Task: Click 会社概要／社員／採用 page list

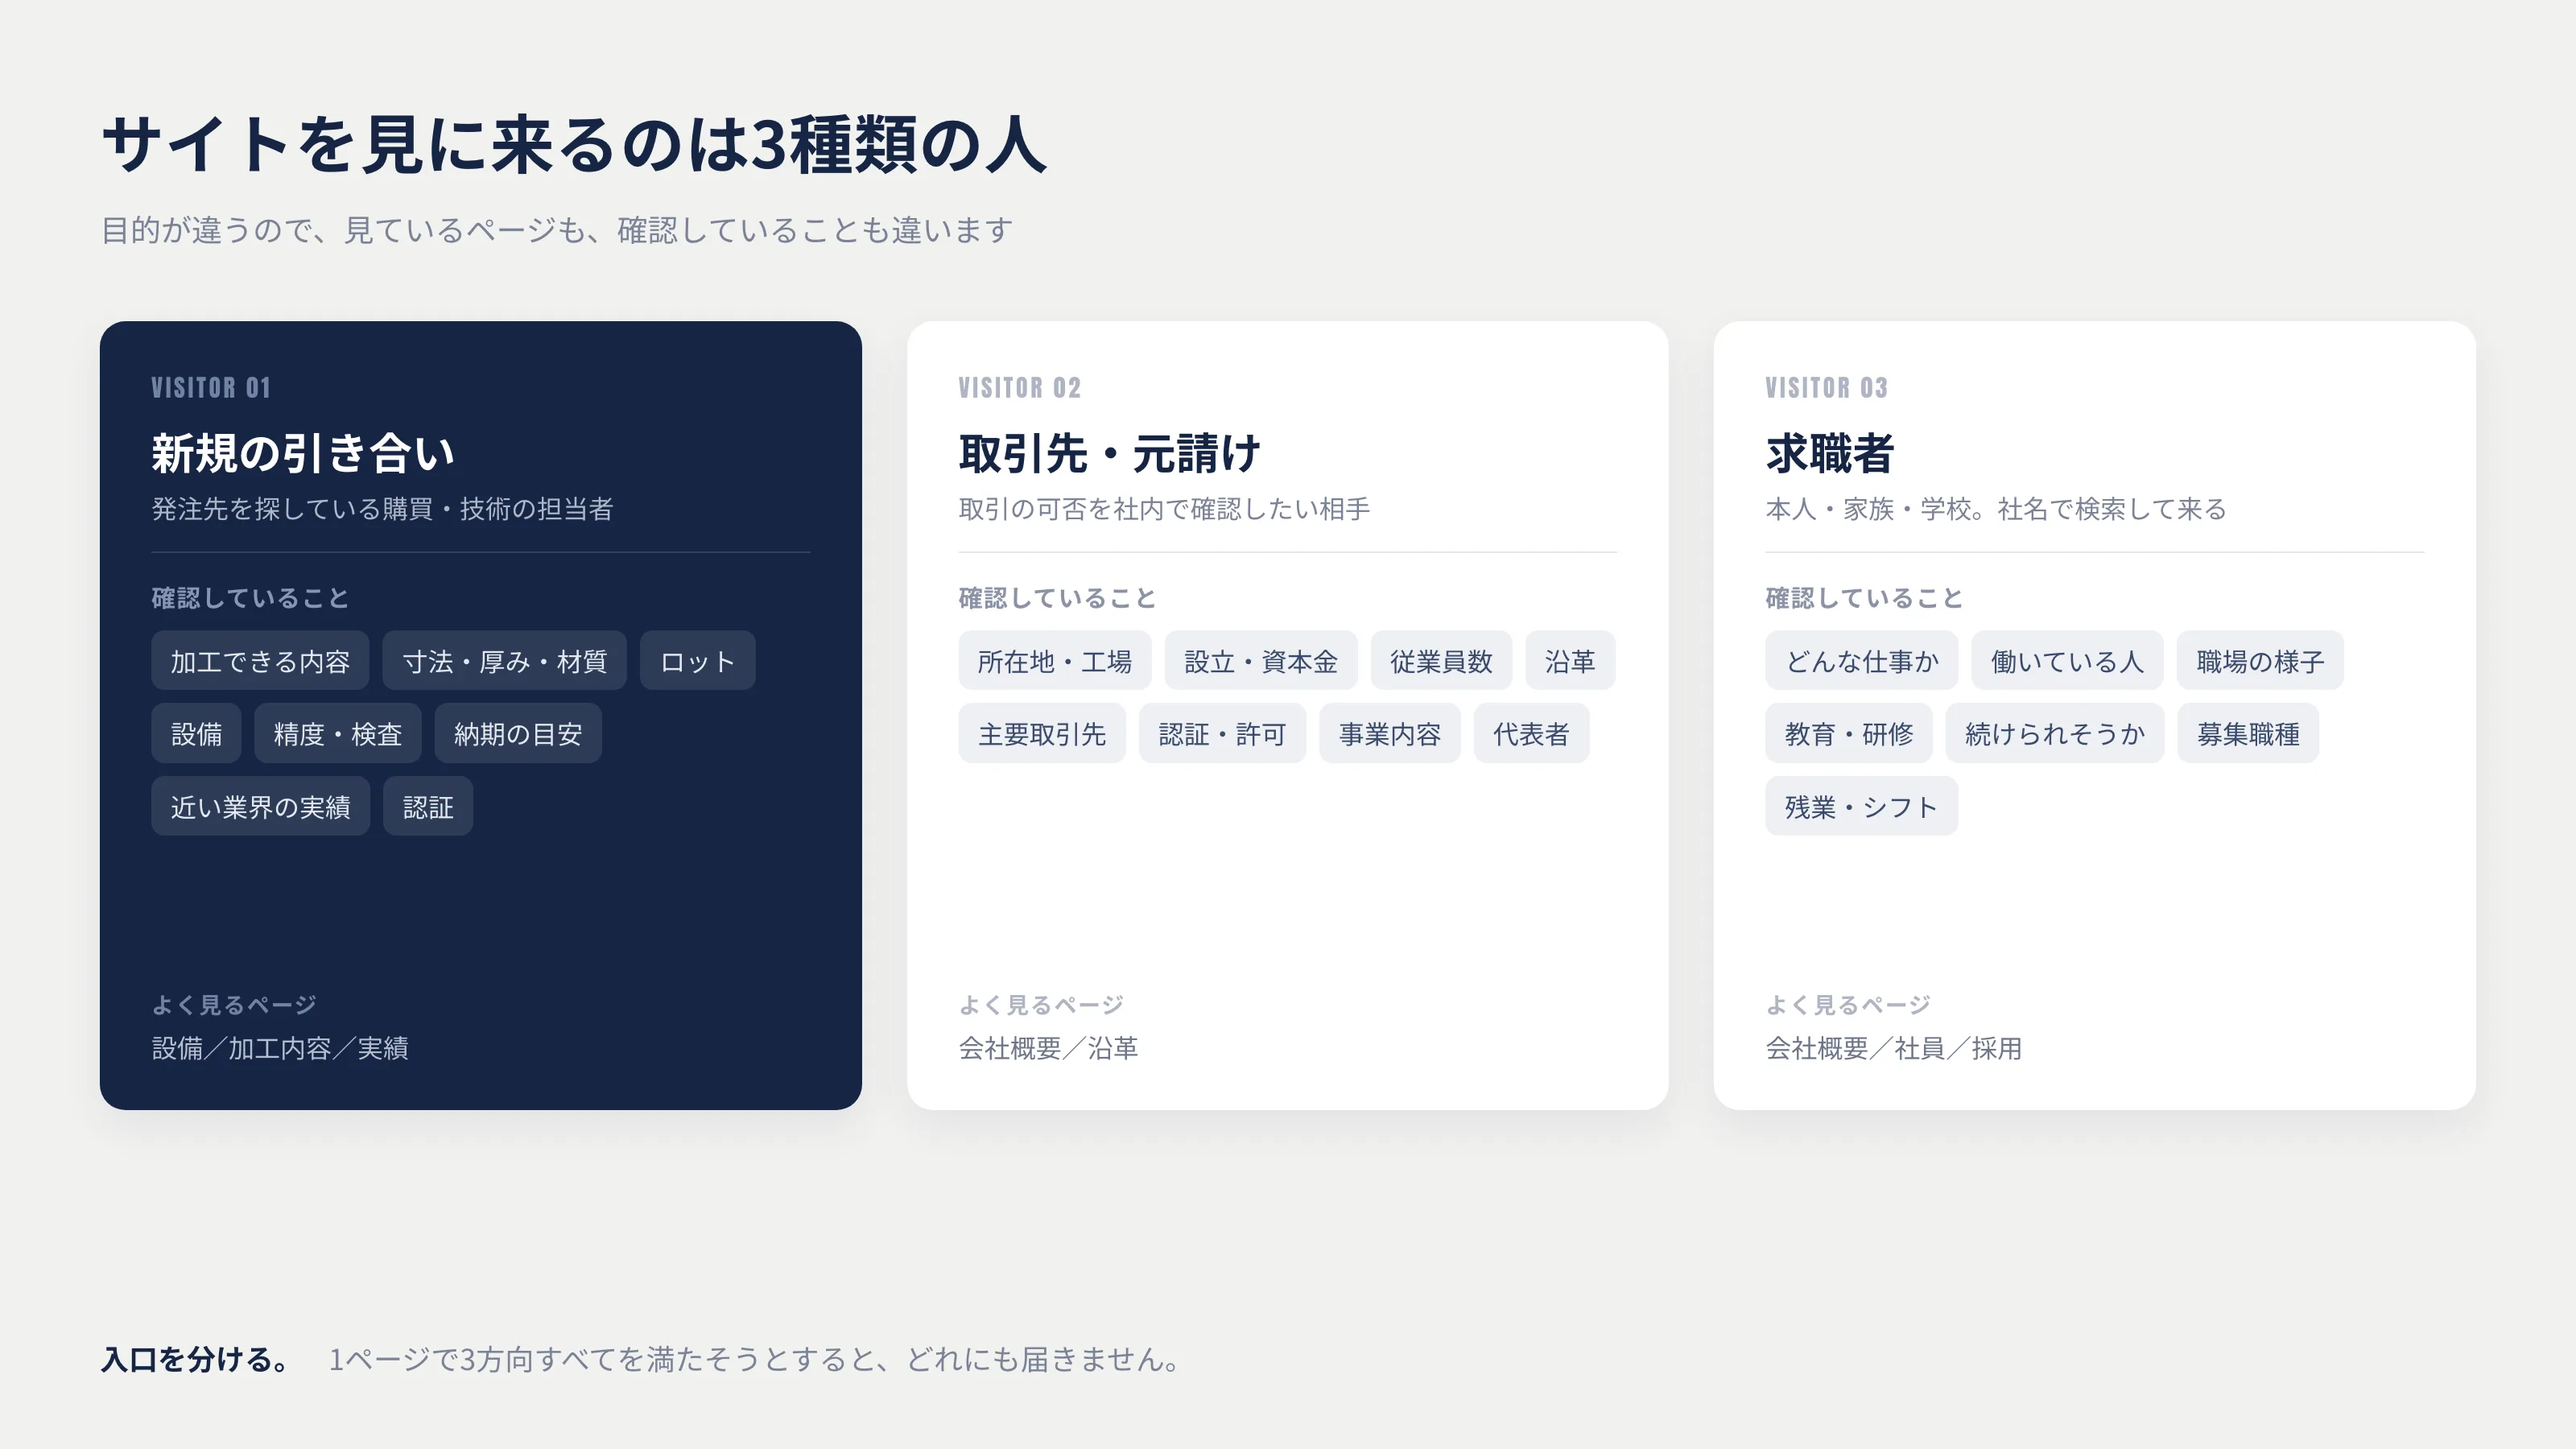Action: 1893,1048
